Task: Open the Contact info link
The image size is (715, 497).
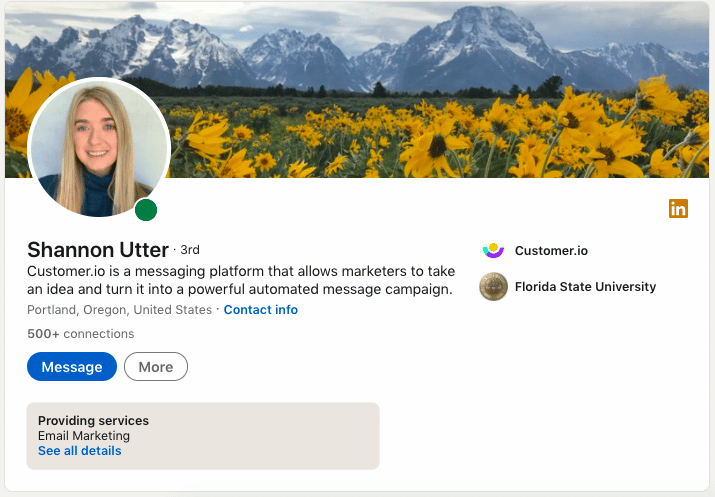Action: coord(260,310)
